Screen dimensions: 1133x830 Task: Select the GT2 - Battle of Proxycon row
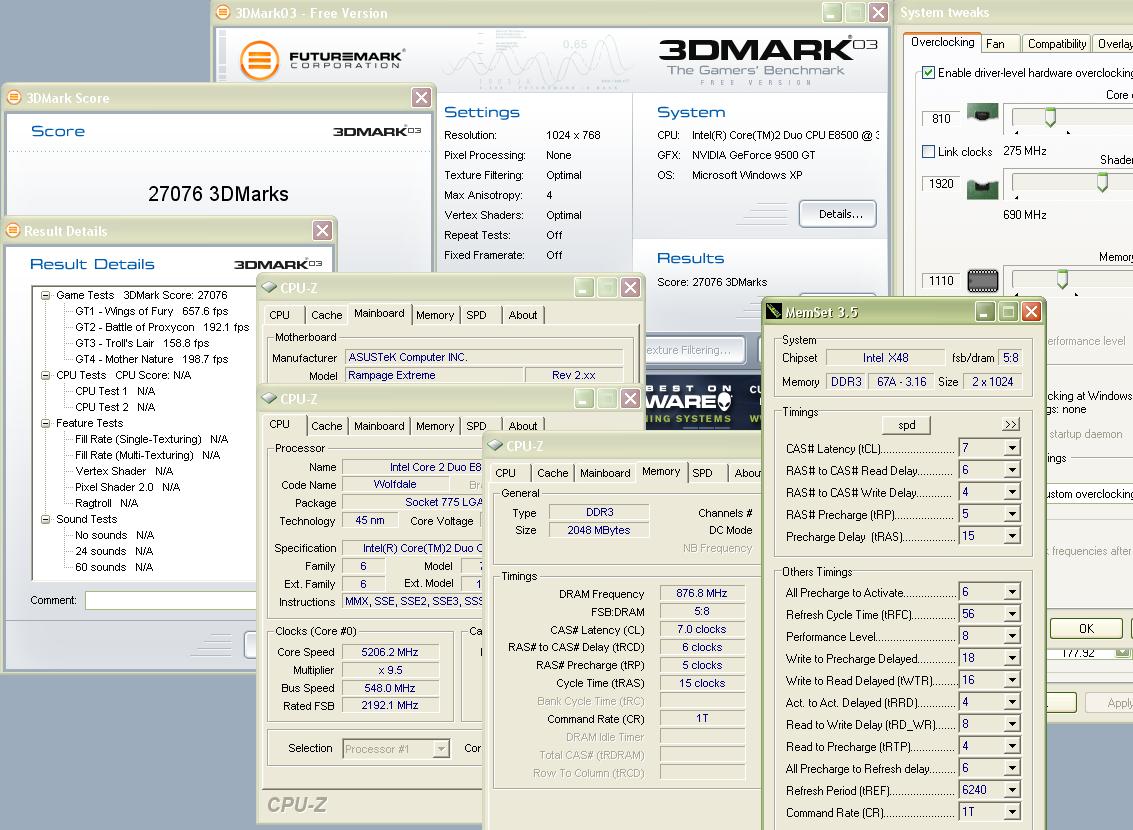[x=162, y=327]
